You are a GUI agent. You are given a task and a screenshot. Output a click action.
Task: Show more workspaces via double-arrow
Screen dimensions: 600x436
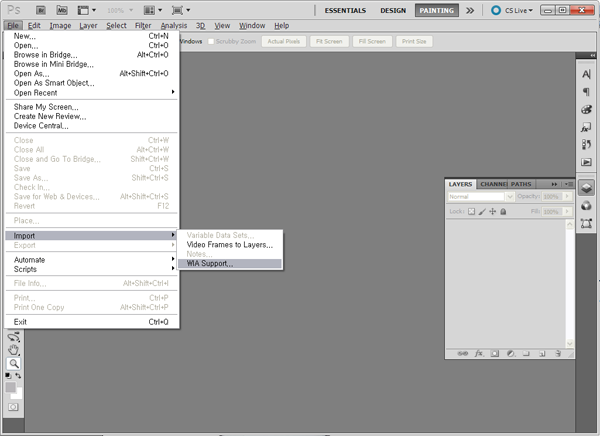[x=470, y=10]
